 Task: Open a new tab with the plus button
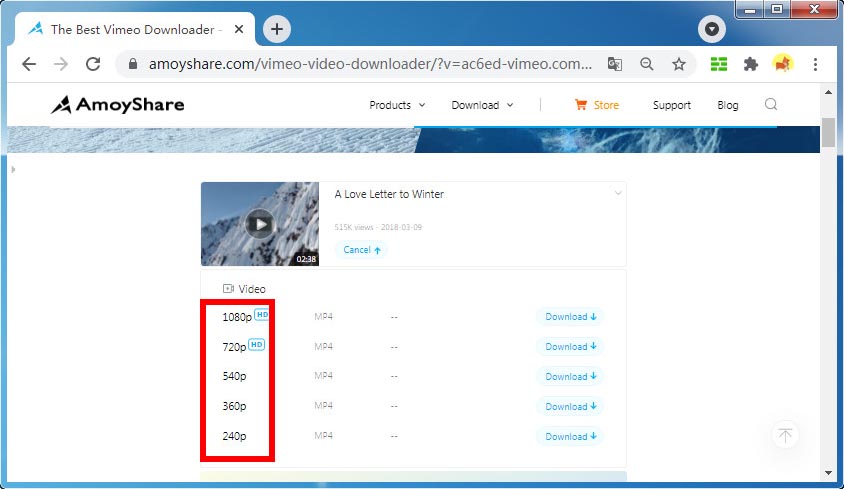[x=277, y=29]
